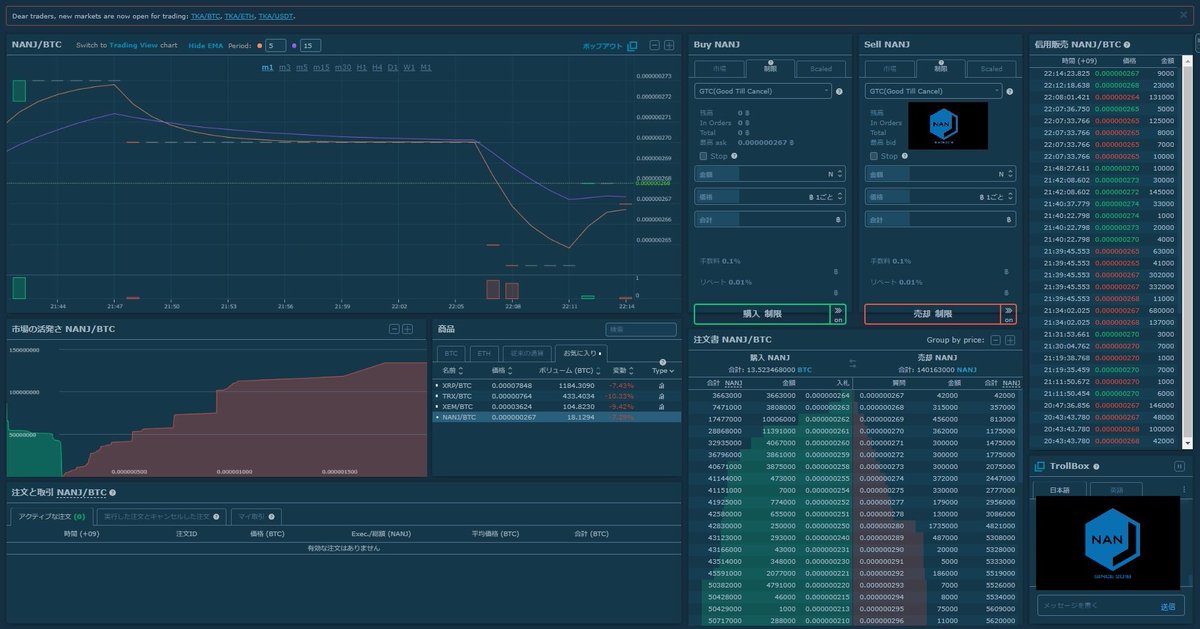Open help icon beside Buy Stop checkbox
1200x629 pixels.
point(735,156)
